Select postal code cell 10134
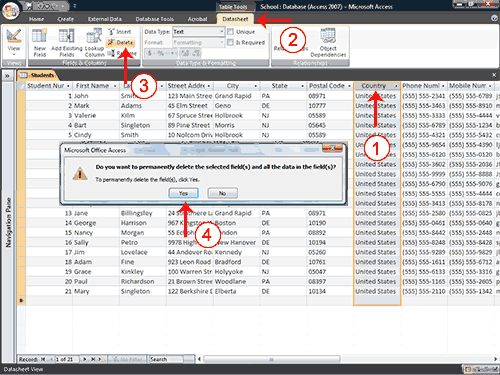 pos(330,291)
